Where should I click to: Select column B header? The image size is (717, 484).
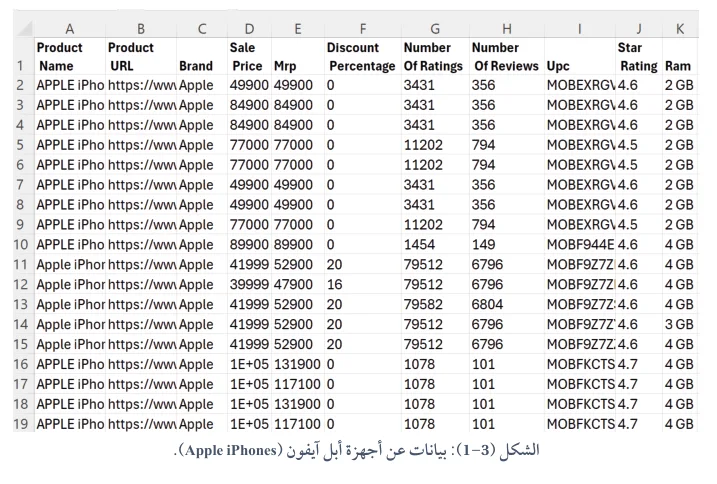tap(141, 29)
